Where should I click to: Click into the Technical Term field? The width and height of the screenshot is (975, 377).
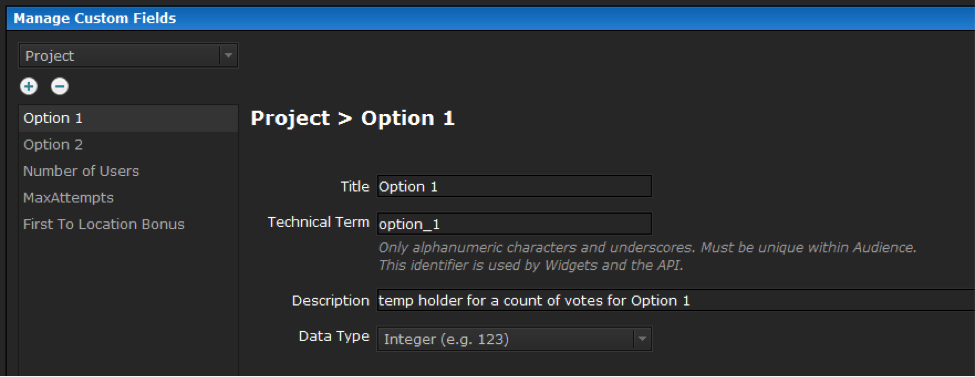pyautogui.click(x=514, y=223)
